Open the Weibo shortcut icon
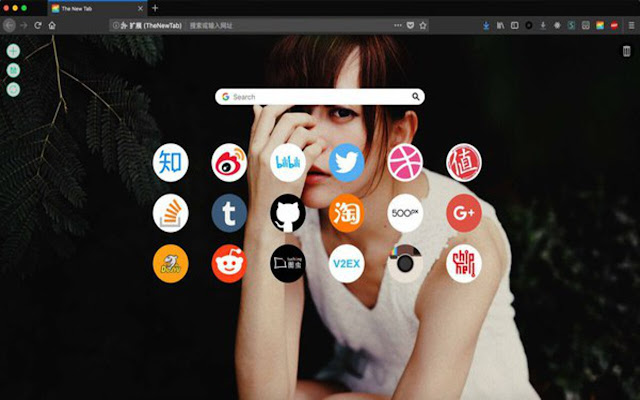The image size is (640, 400). (229, 162)
